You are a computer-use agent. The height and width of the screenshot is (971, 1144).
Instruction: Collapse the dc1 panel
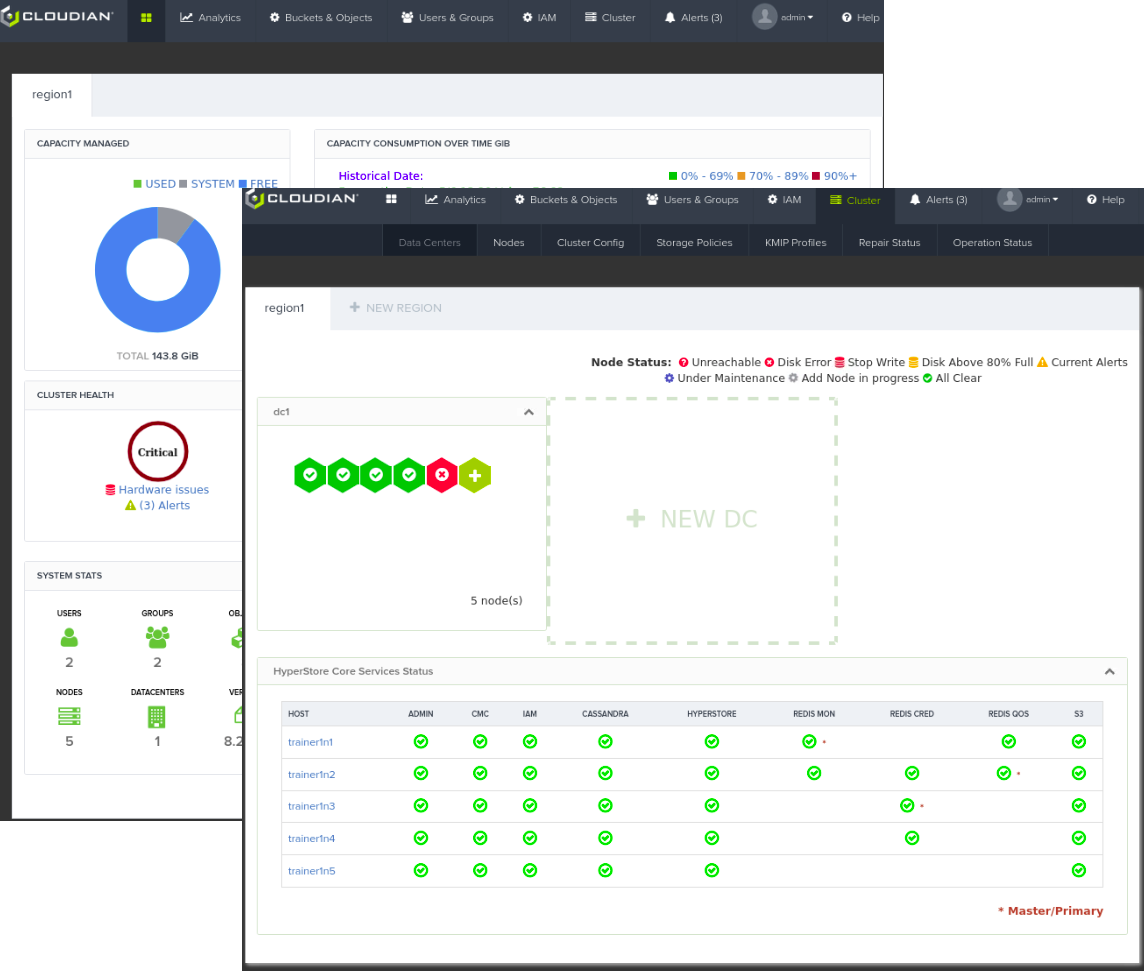[529, 412]
